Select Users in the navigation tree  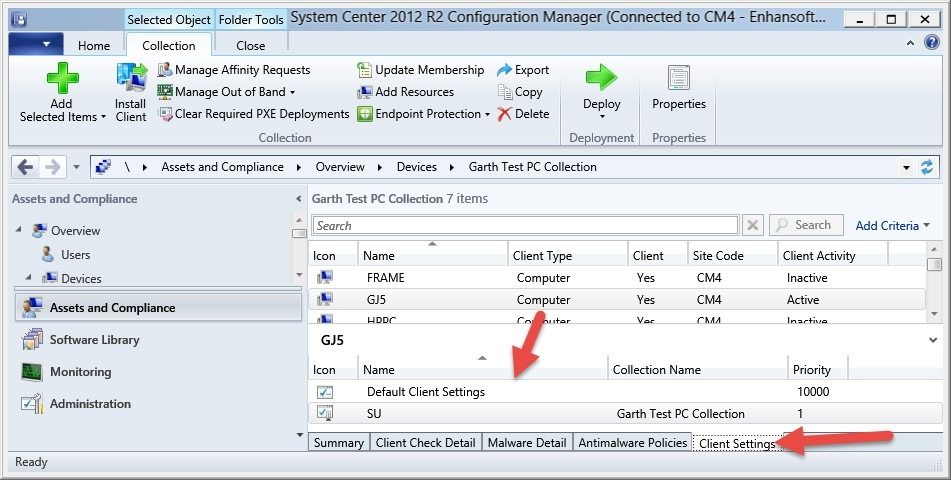point(75,255)
